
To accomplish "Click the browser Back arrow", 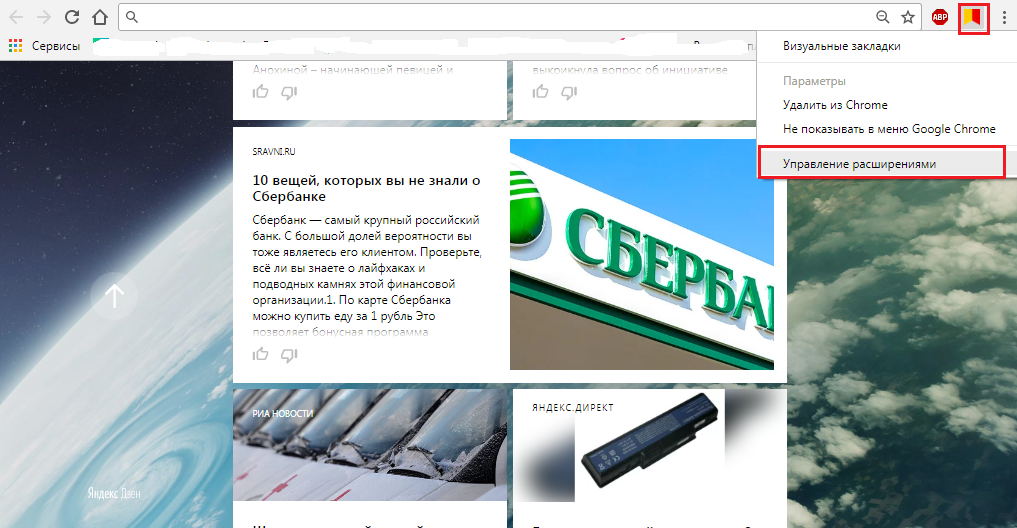I will (x=16, y=17).
